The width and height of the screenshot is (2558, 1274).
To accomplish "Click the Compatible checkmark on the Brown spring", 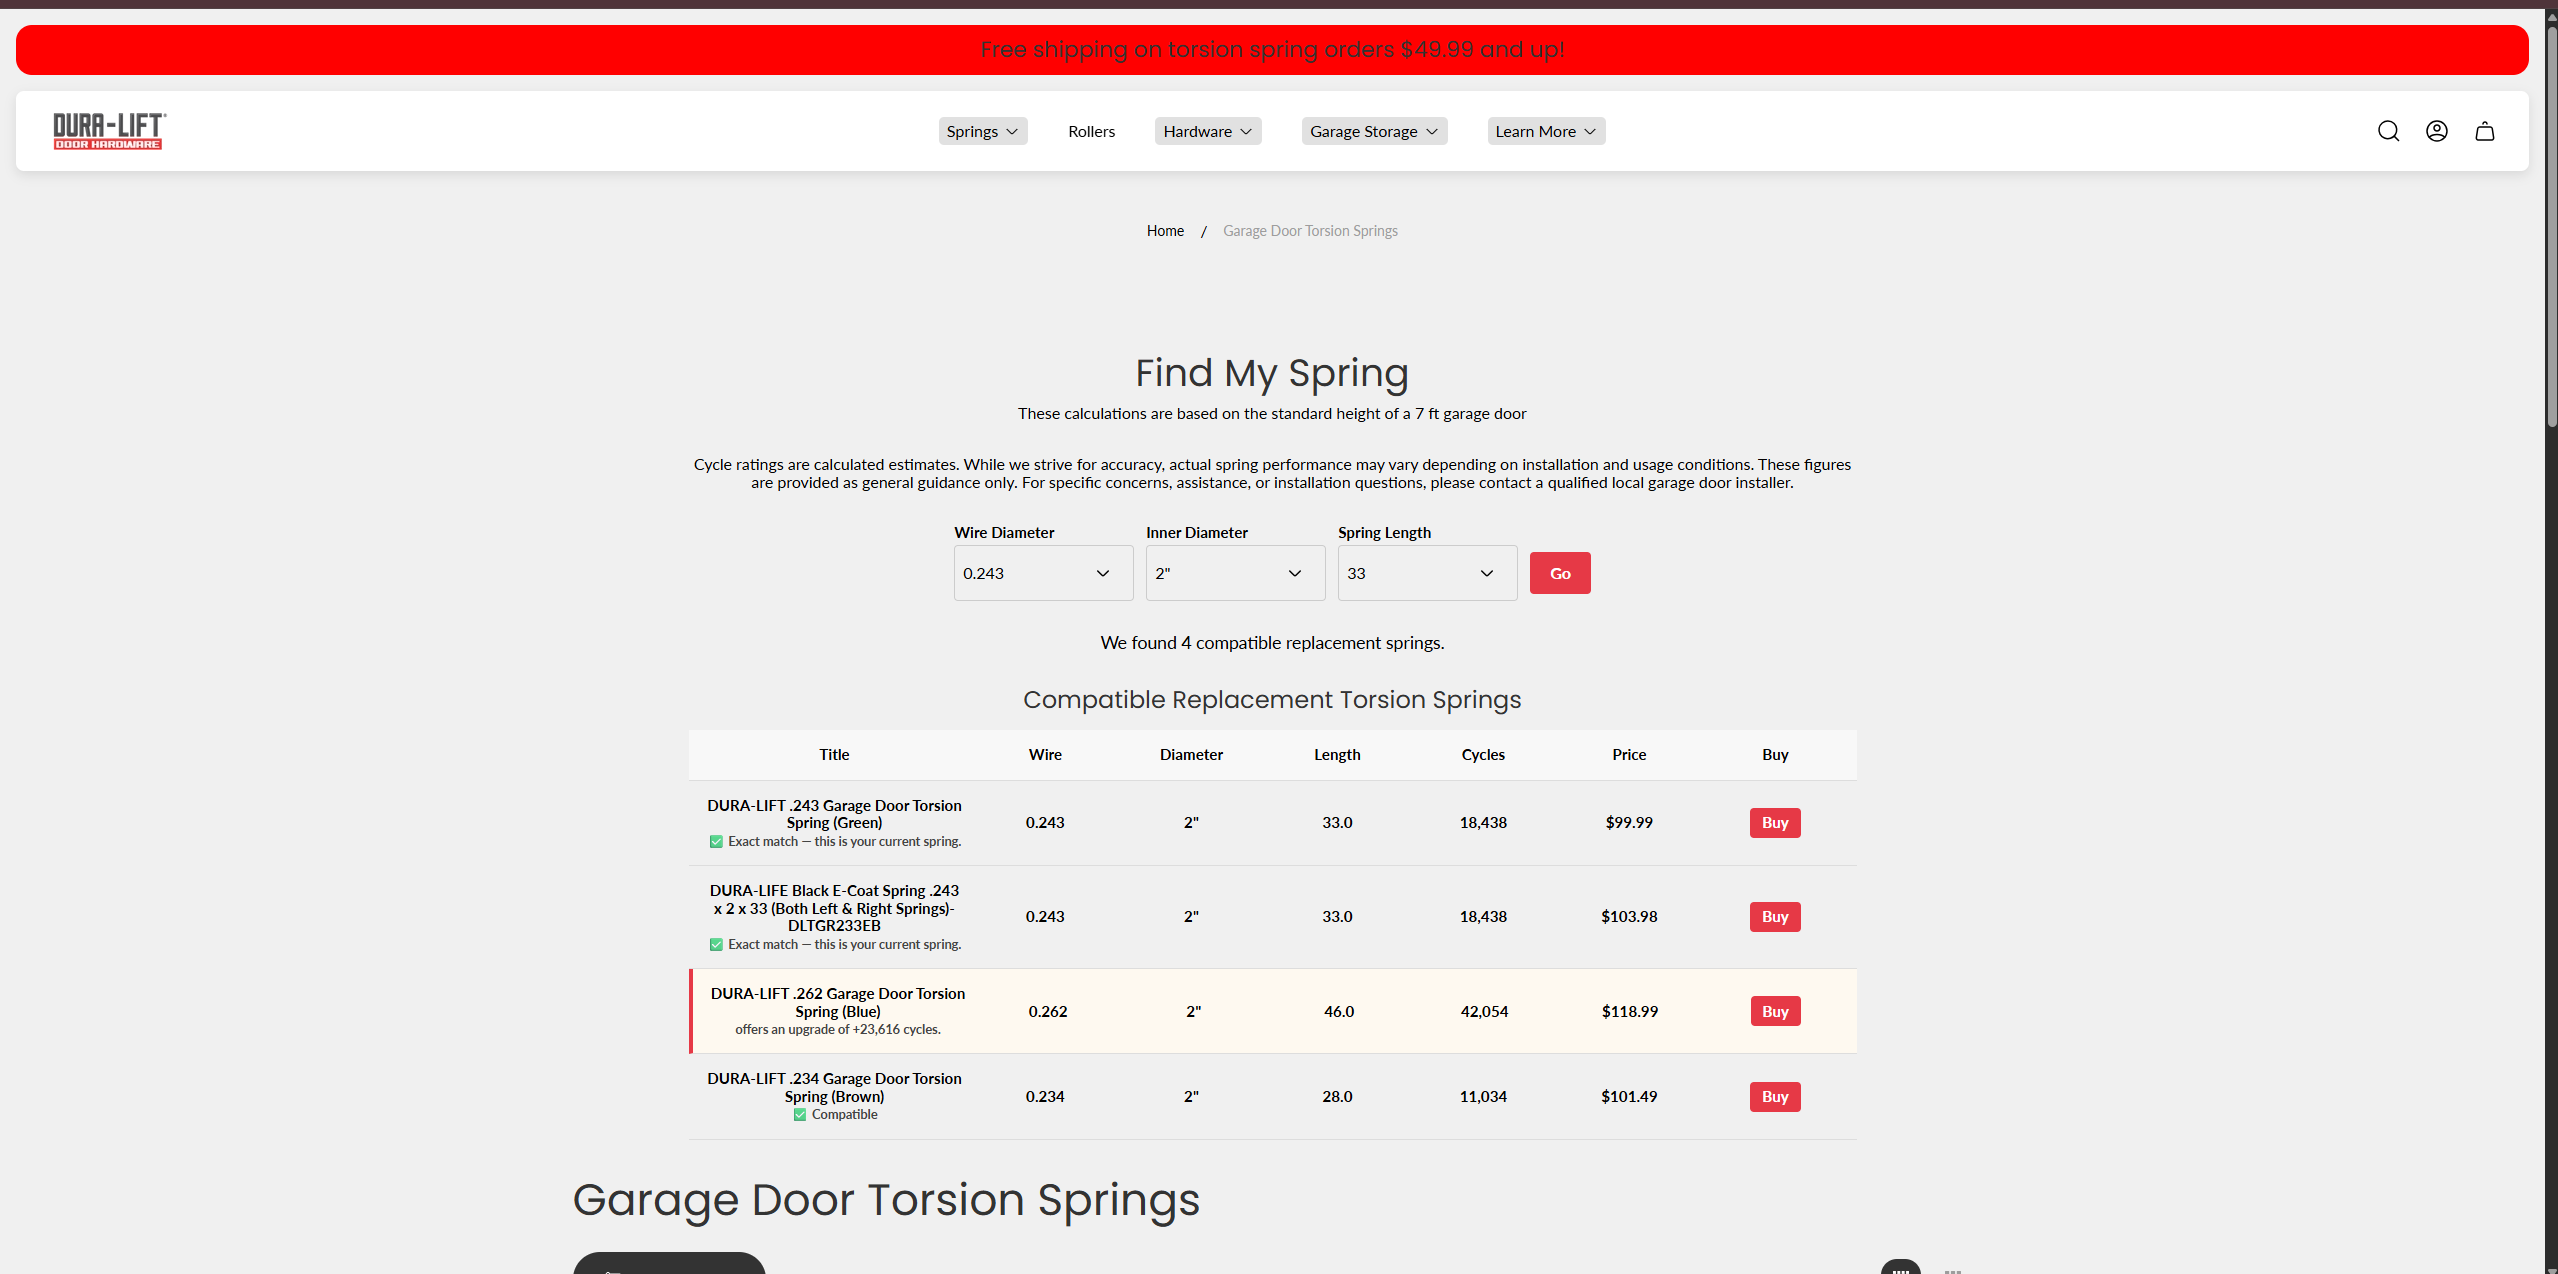I will 799,1114.
